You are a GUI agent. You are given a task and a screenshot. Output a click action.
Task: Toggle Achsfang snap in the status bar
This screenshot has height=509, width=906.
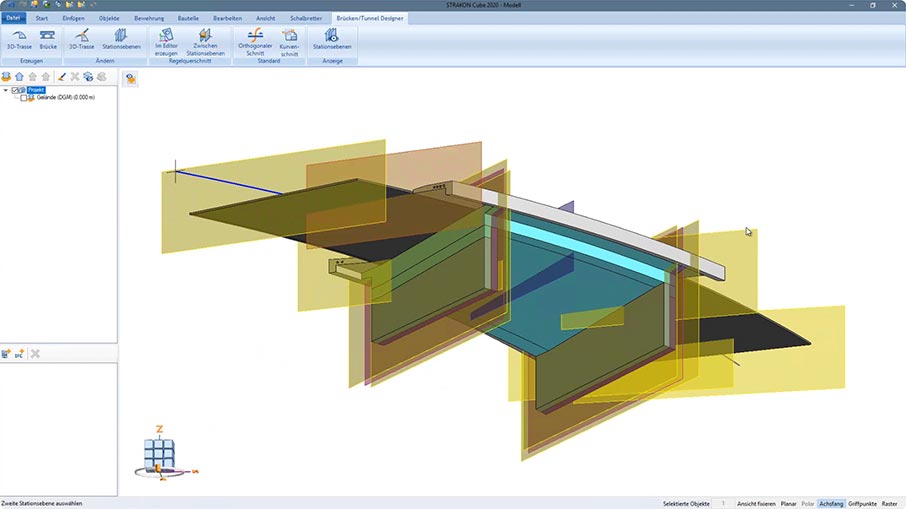(831, 503)
